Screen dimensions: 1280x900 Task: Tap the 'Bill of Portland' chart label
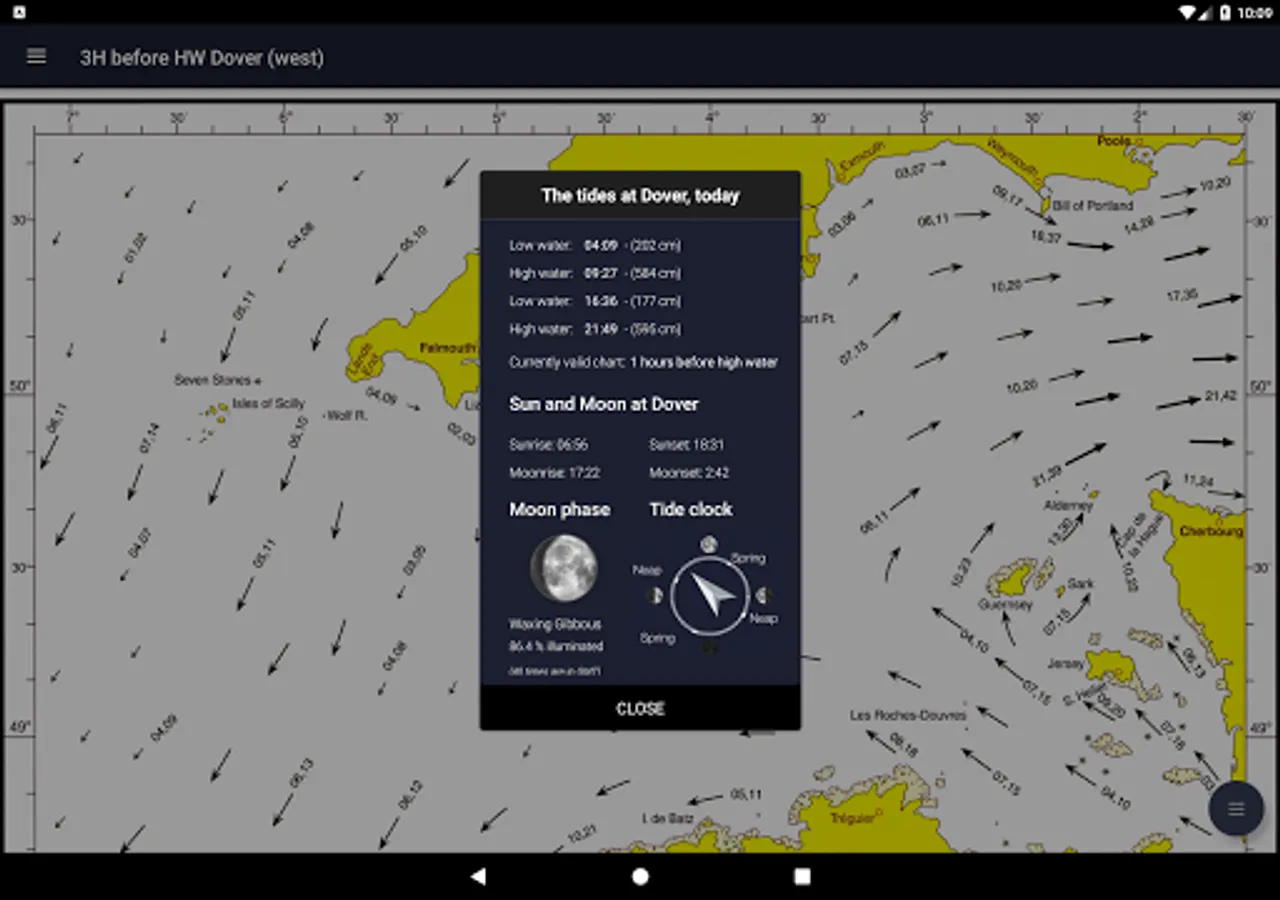pyautogui.click(x=1093, y=205)
